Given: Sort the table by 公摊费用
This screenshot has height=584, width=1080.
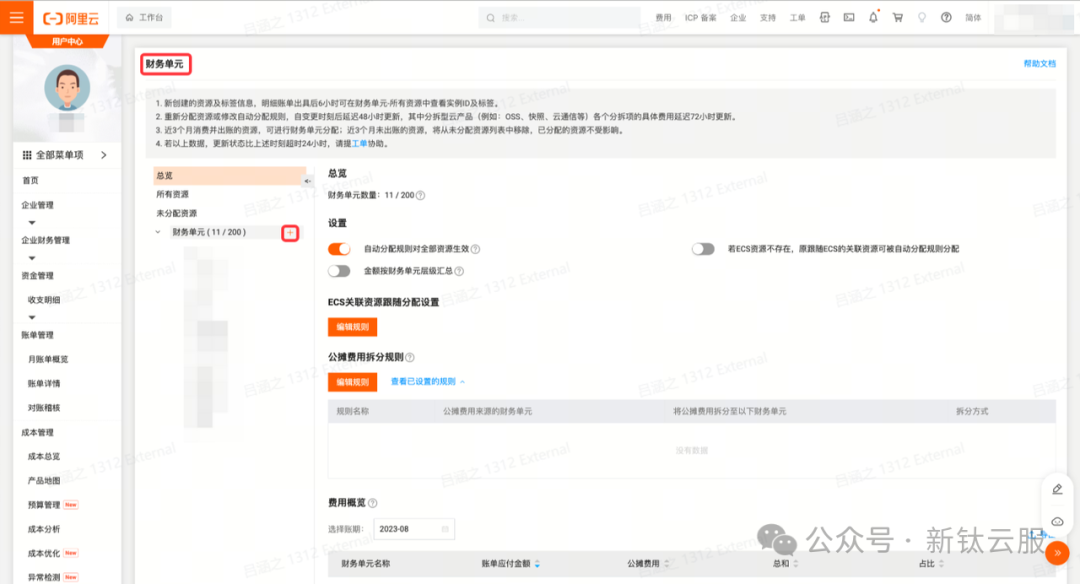Looking at the screenshot, I should point(666,564).
